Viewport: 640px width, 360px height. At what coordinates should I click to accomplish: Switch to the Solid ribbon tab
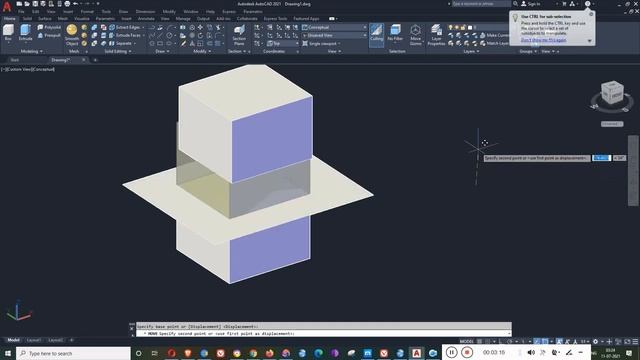point(27,19)
